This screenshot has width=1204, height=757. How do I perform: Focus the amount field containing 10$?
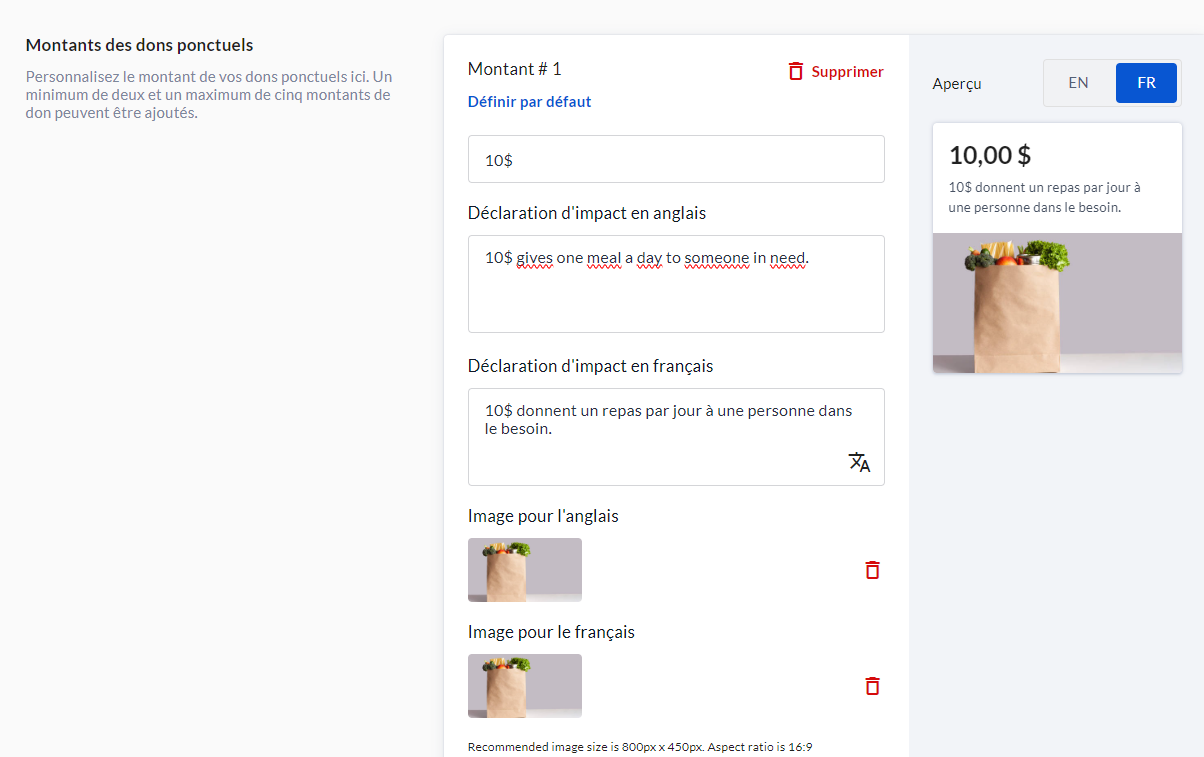676,159
